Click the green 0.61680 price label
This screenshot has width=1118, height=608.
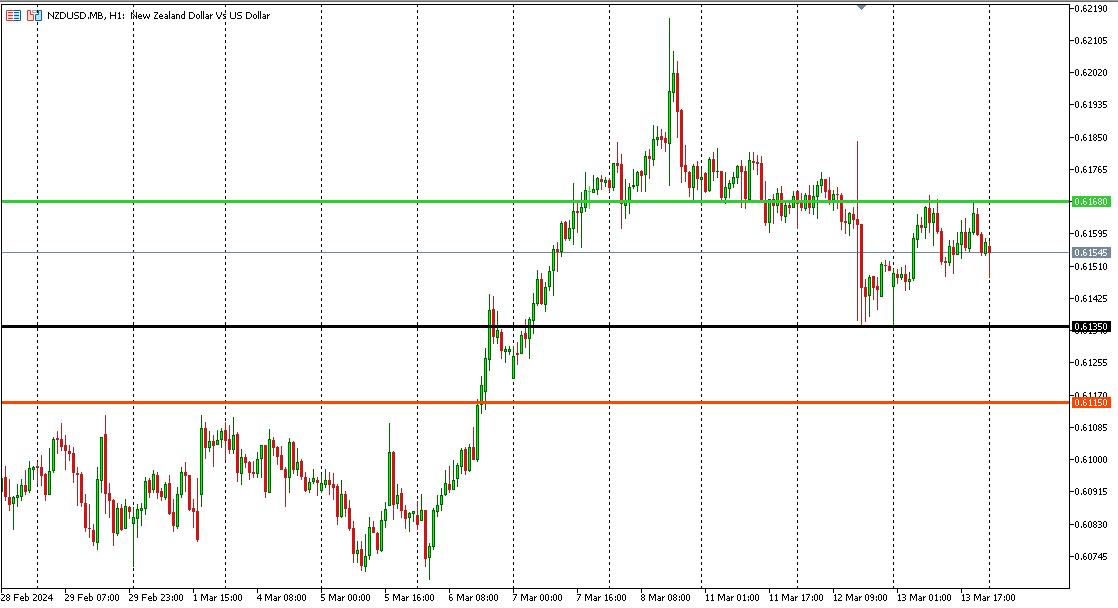pyautogui.click(x=1091, y=202)
